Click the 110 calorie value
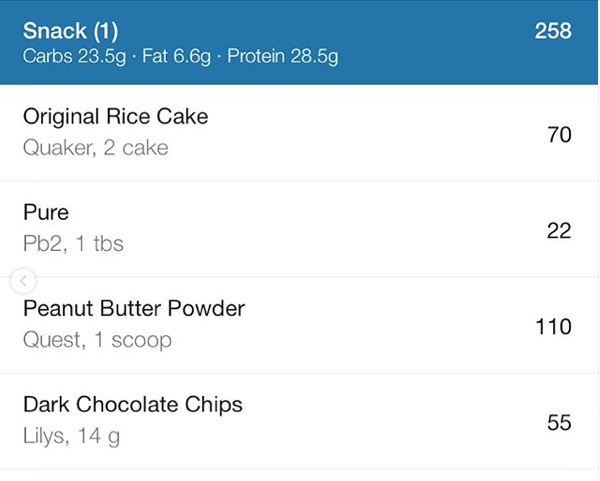600x481 pixels. point(553,326)
